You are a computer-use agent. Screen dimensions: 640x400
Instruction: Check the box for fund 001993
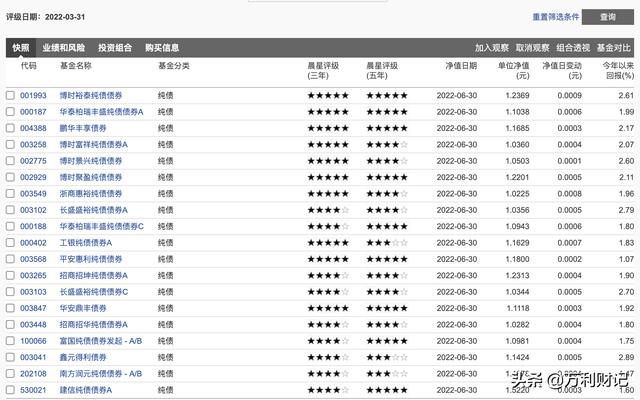pyautogui.click(x=10, y=96)
